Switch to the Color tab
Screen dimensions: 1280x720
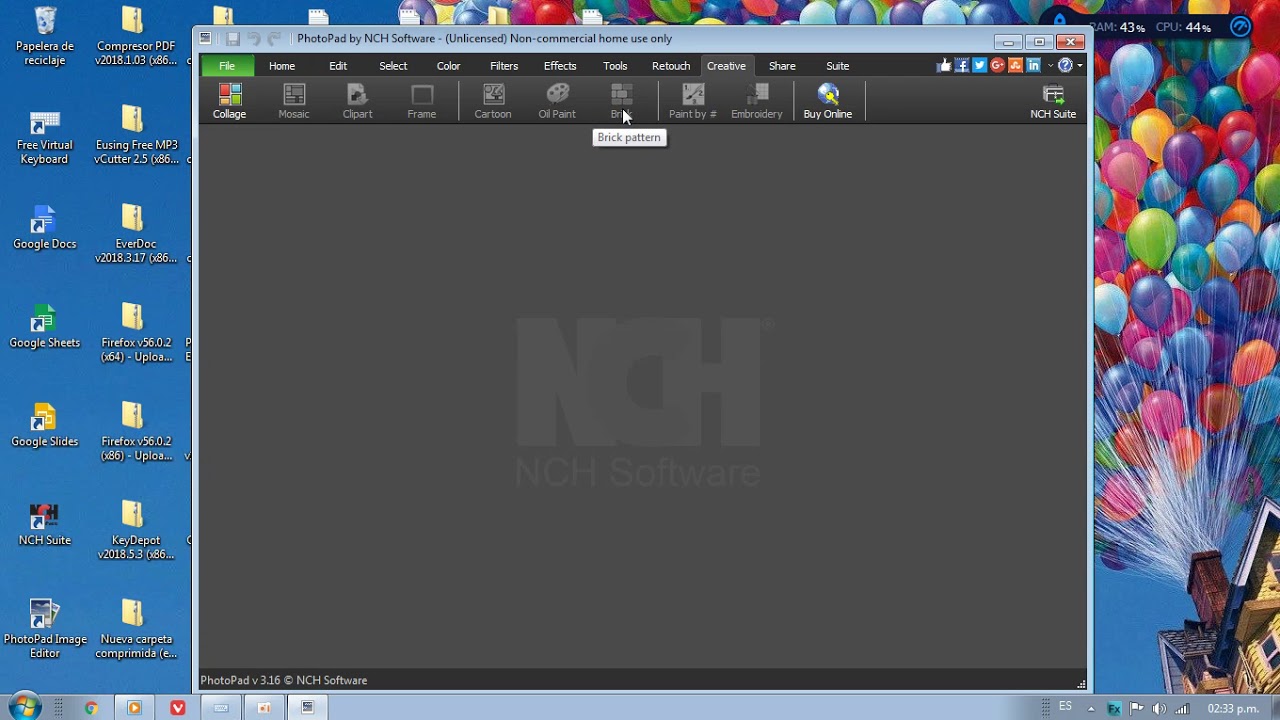(x=448, y=66)
